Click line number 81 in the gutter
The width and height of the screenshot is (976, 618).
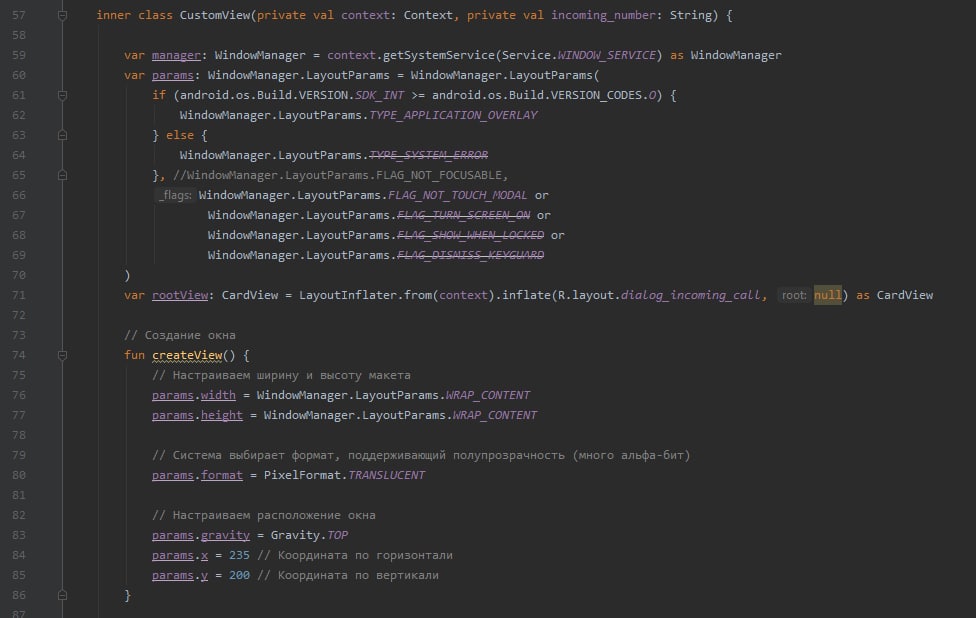[19, 495]
